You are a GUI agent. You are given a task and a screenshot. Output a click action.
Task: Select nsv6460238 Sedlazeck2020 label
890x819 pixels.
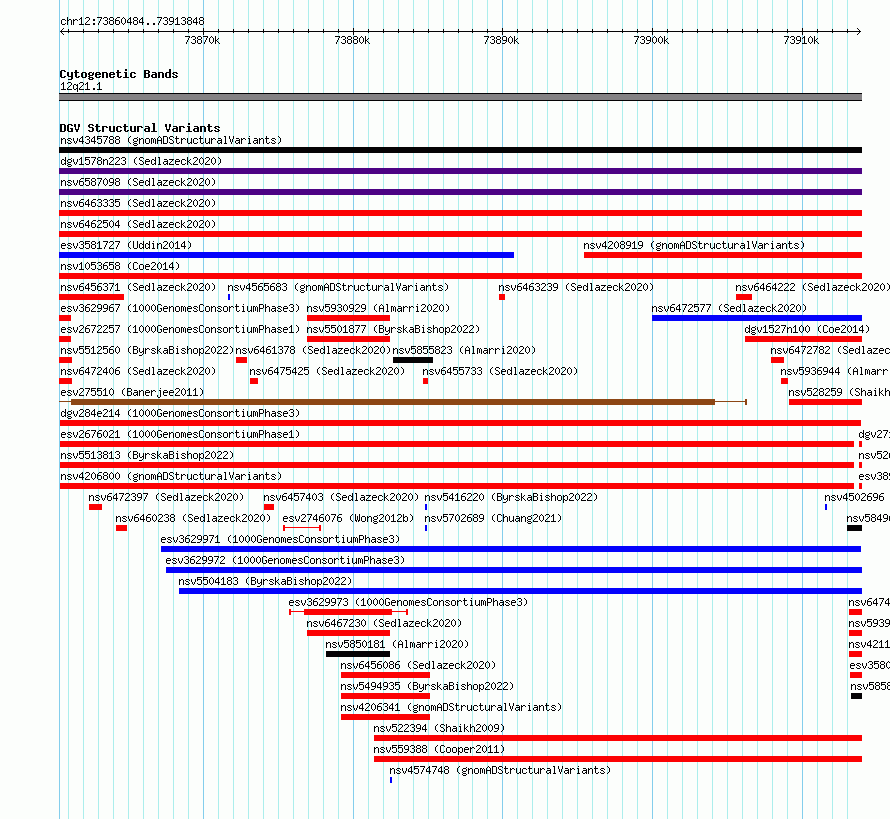click(x=193, y=518)
